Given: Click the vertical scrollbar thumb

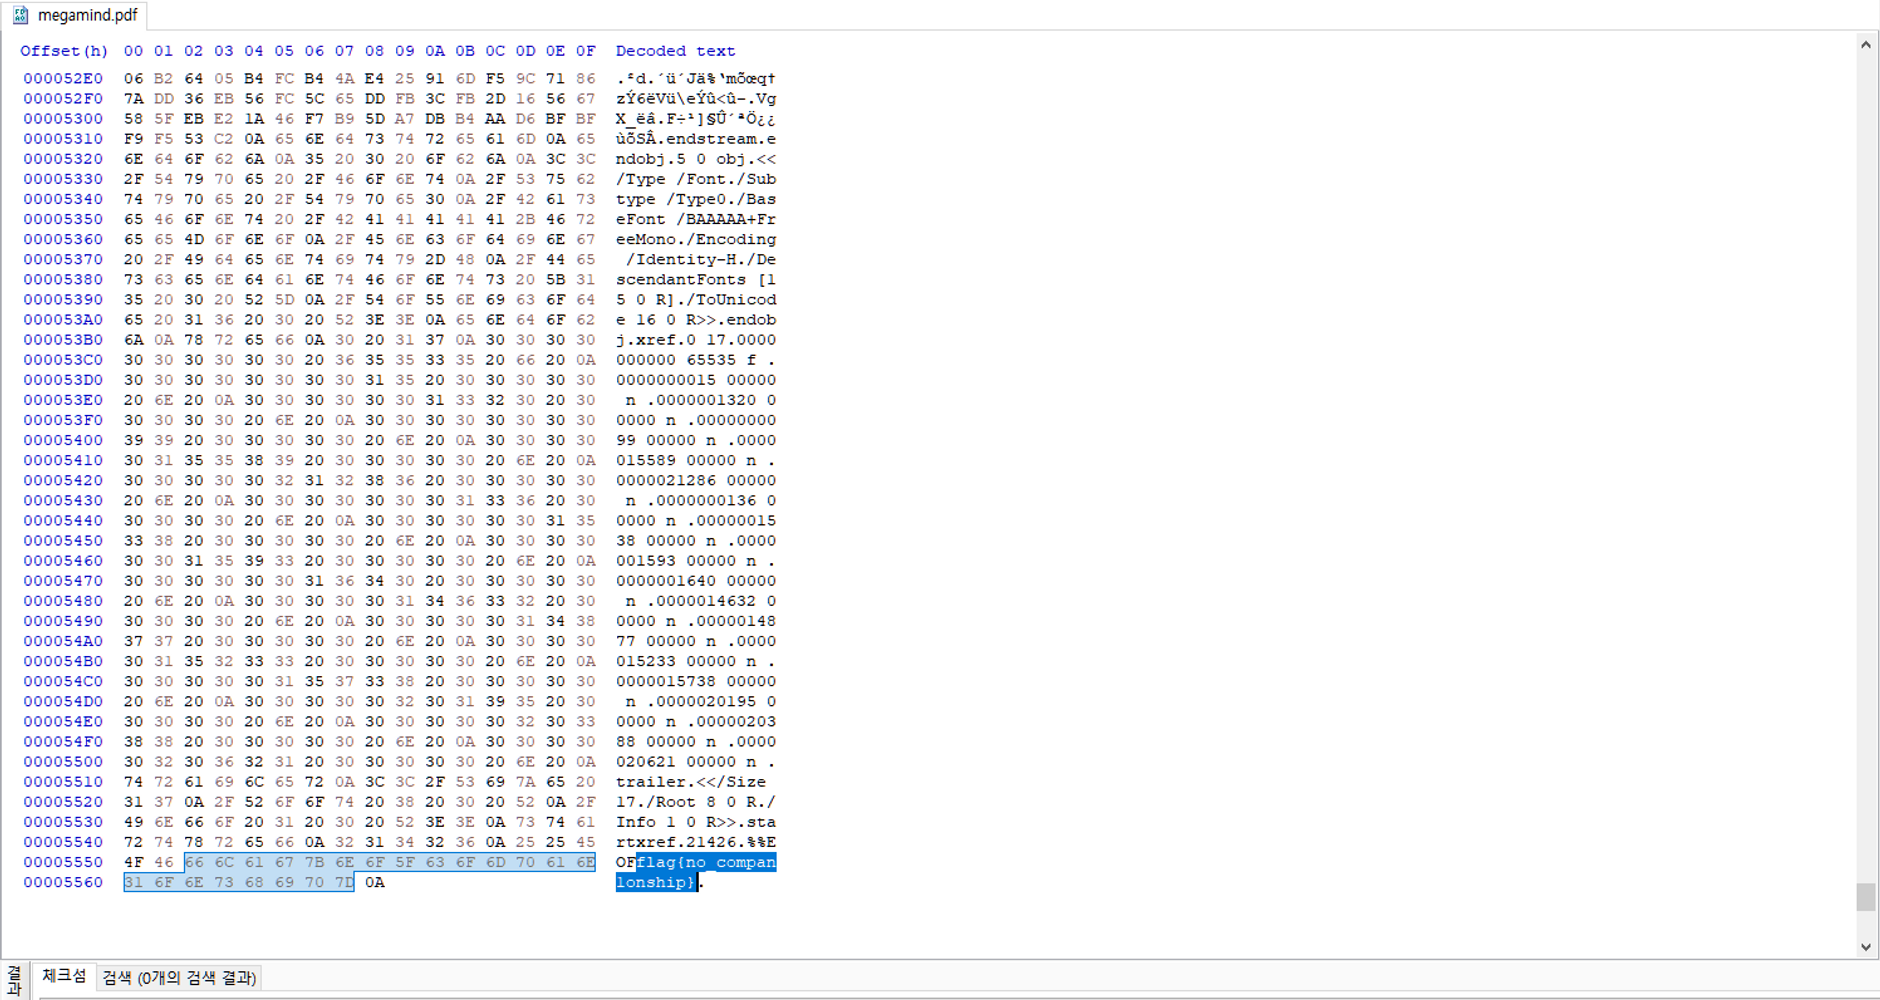Looking at the screenshot, I should click(1866, 897).
